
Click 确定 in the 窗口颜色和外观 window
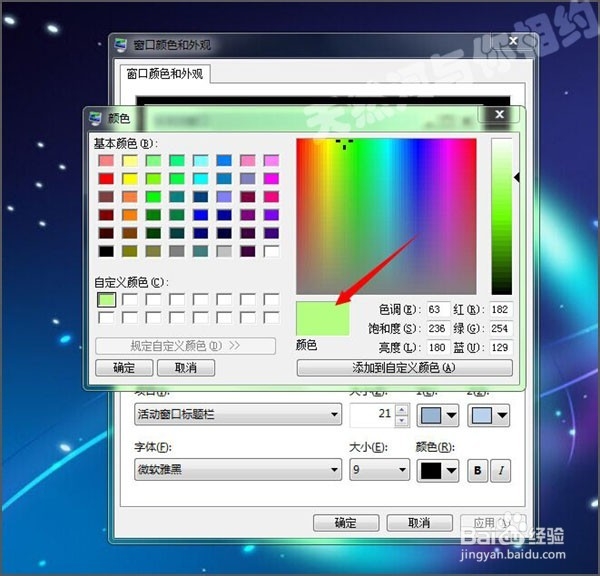click(x=346, y=522)
